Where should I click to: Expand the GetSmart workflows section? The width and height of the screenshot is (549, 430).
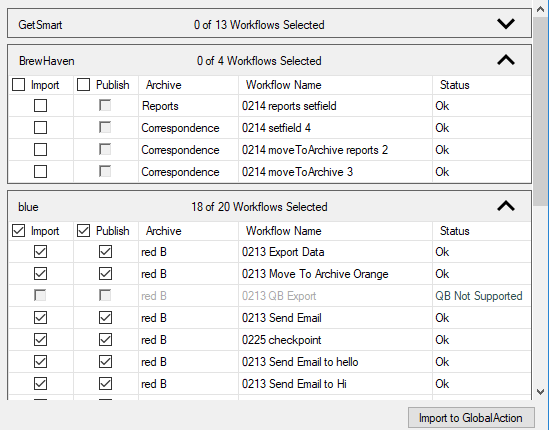(506, 24)
